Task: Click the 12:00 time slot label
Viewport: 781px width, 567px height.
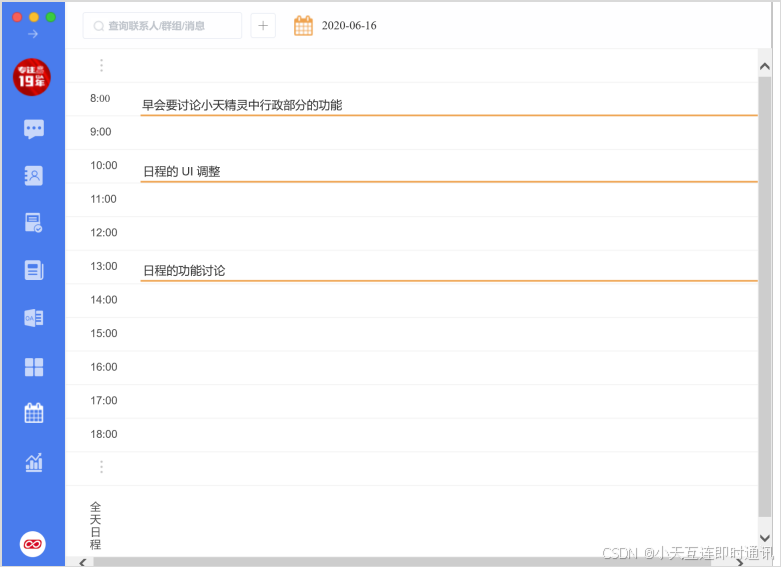Action: 104,232
